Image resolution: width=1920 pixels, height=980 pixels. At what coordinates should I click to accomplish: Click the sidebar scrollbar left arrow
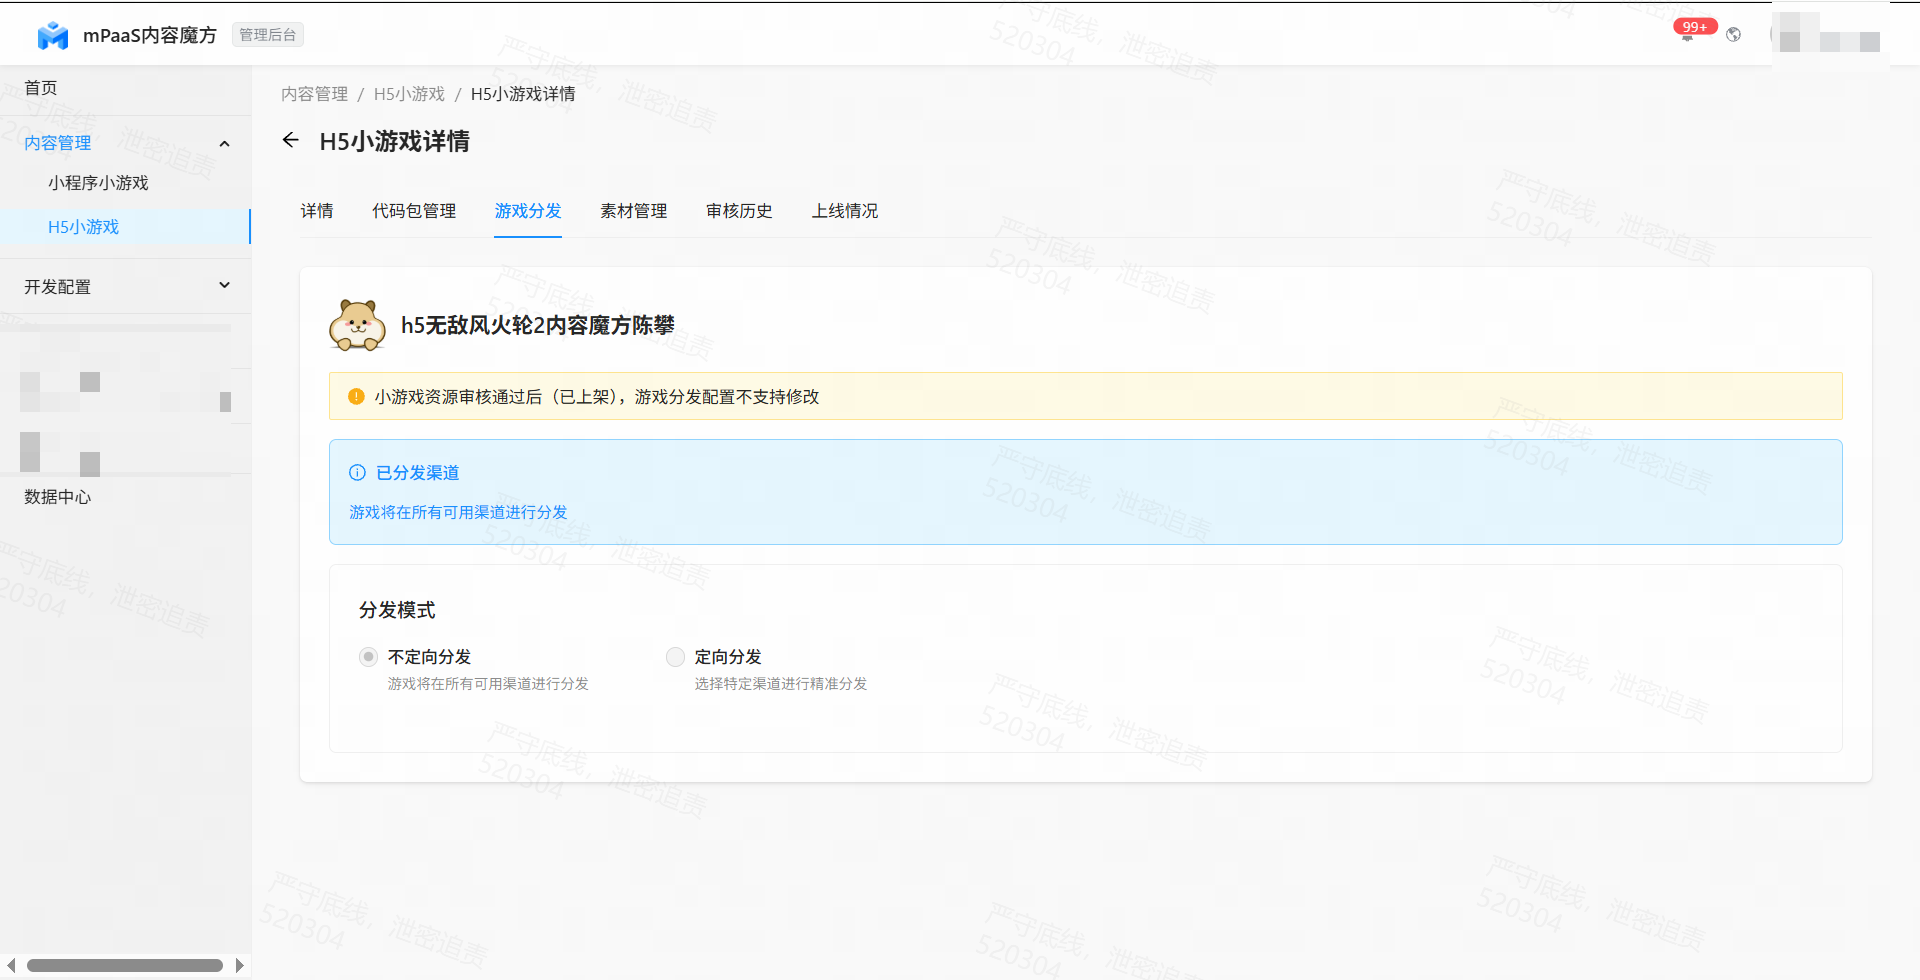pos(11,965)
